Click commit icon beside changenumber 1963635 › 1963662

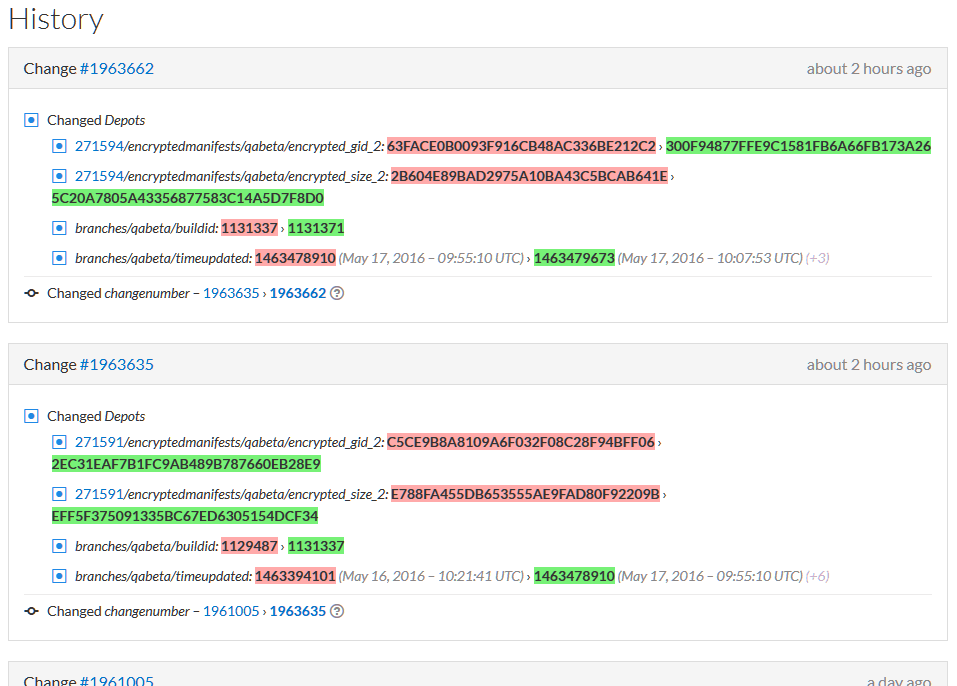point(31,294)
